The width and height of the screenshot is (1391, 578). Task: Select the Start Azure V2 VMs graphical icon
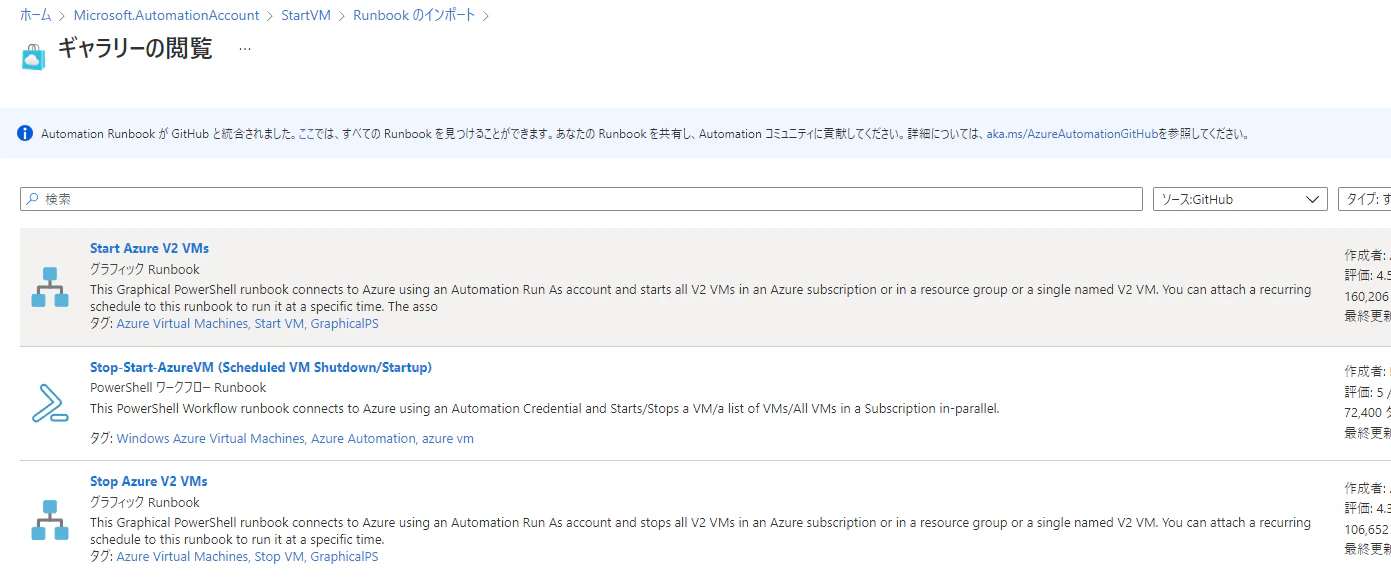pos(49,287)
